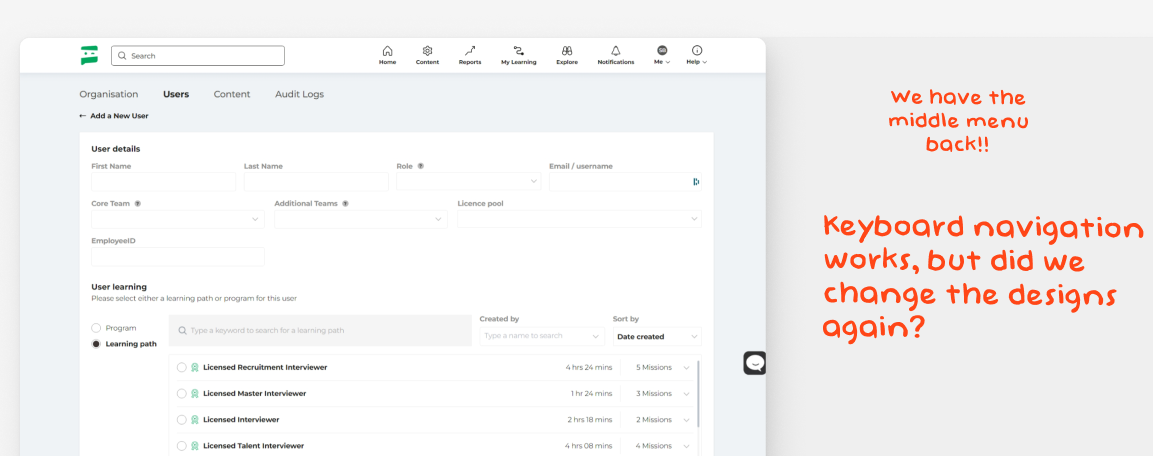This screenshot has height=456, width=1153.
Task: Open the Core Team dropdown
Action: click(x=177, y=219)
